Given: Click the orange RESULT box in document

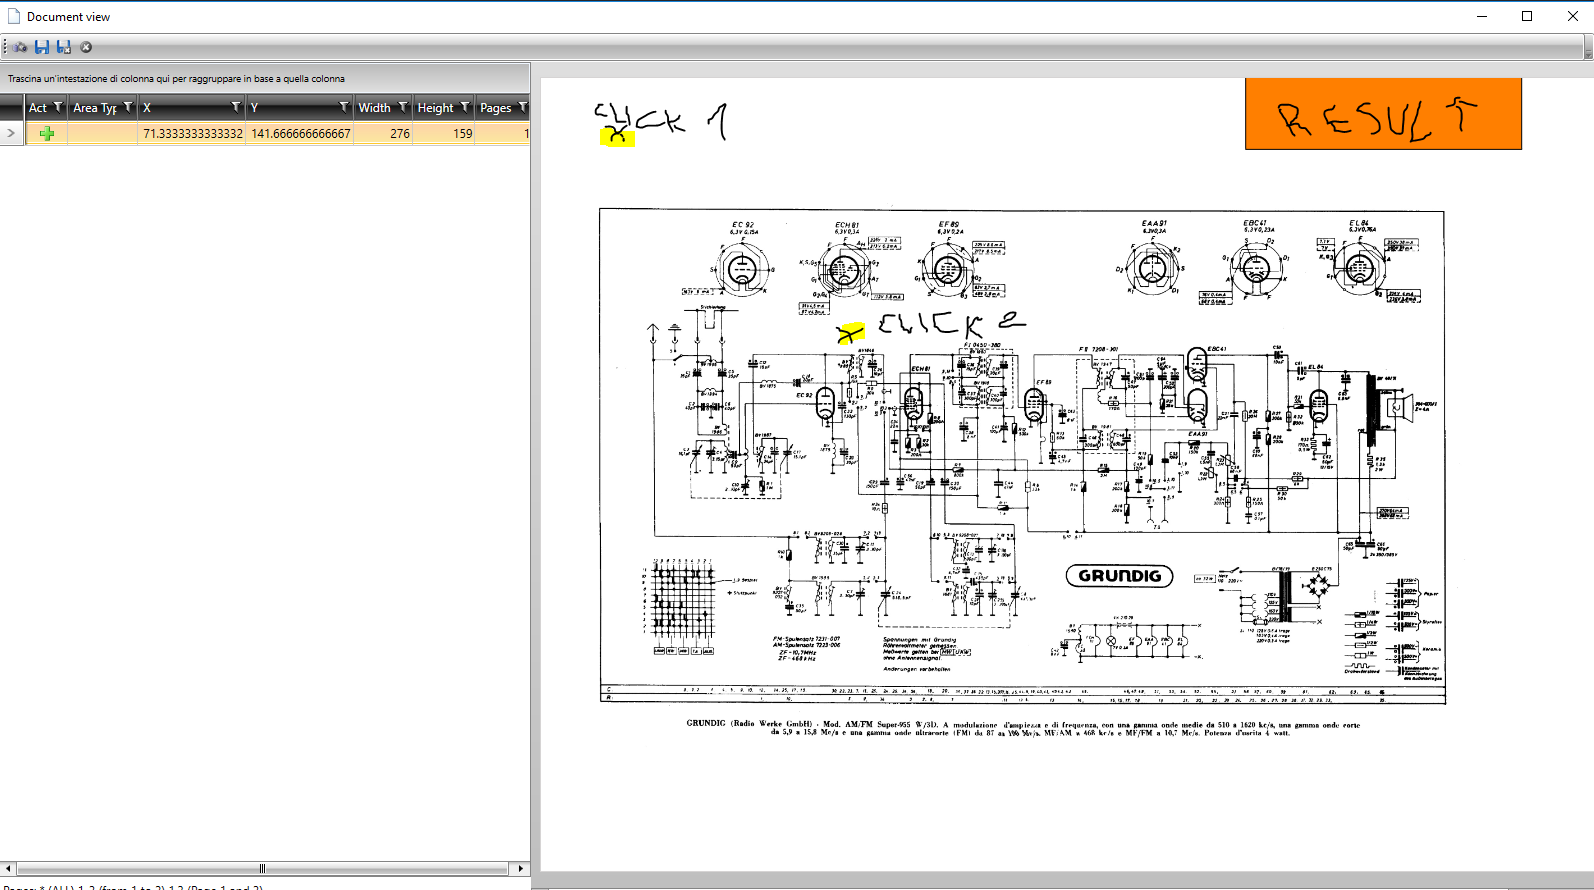Looking at the screenshot, I should point(1383,114).
